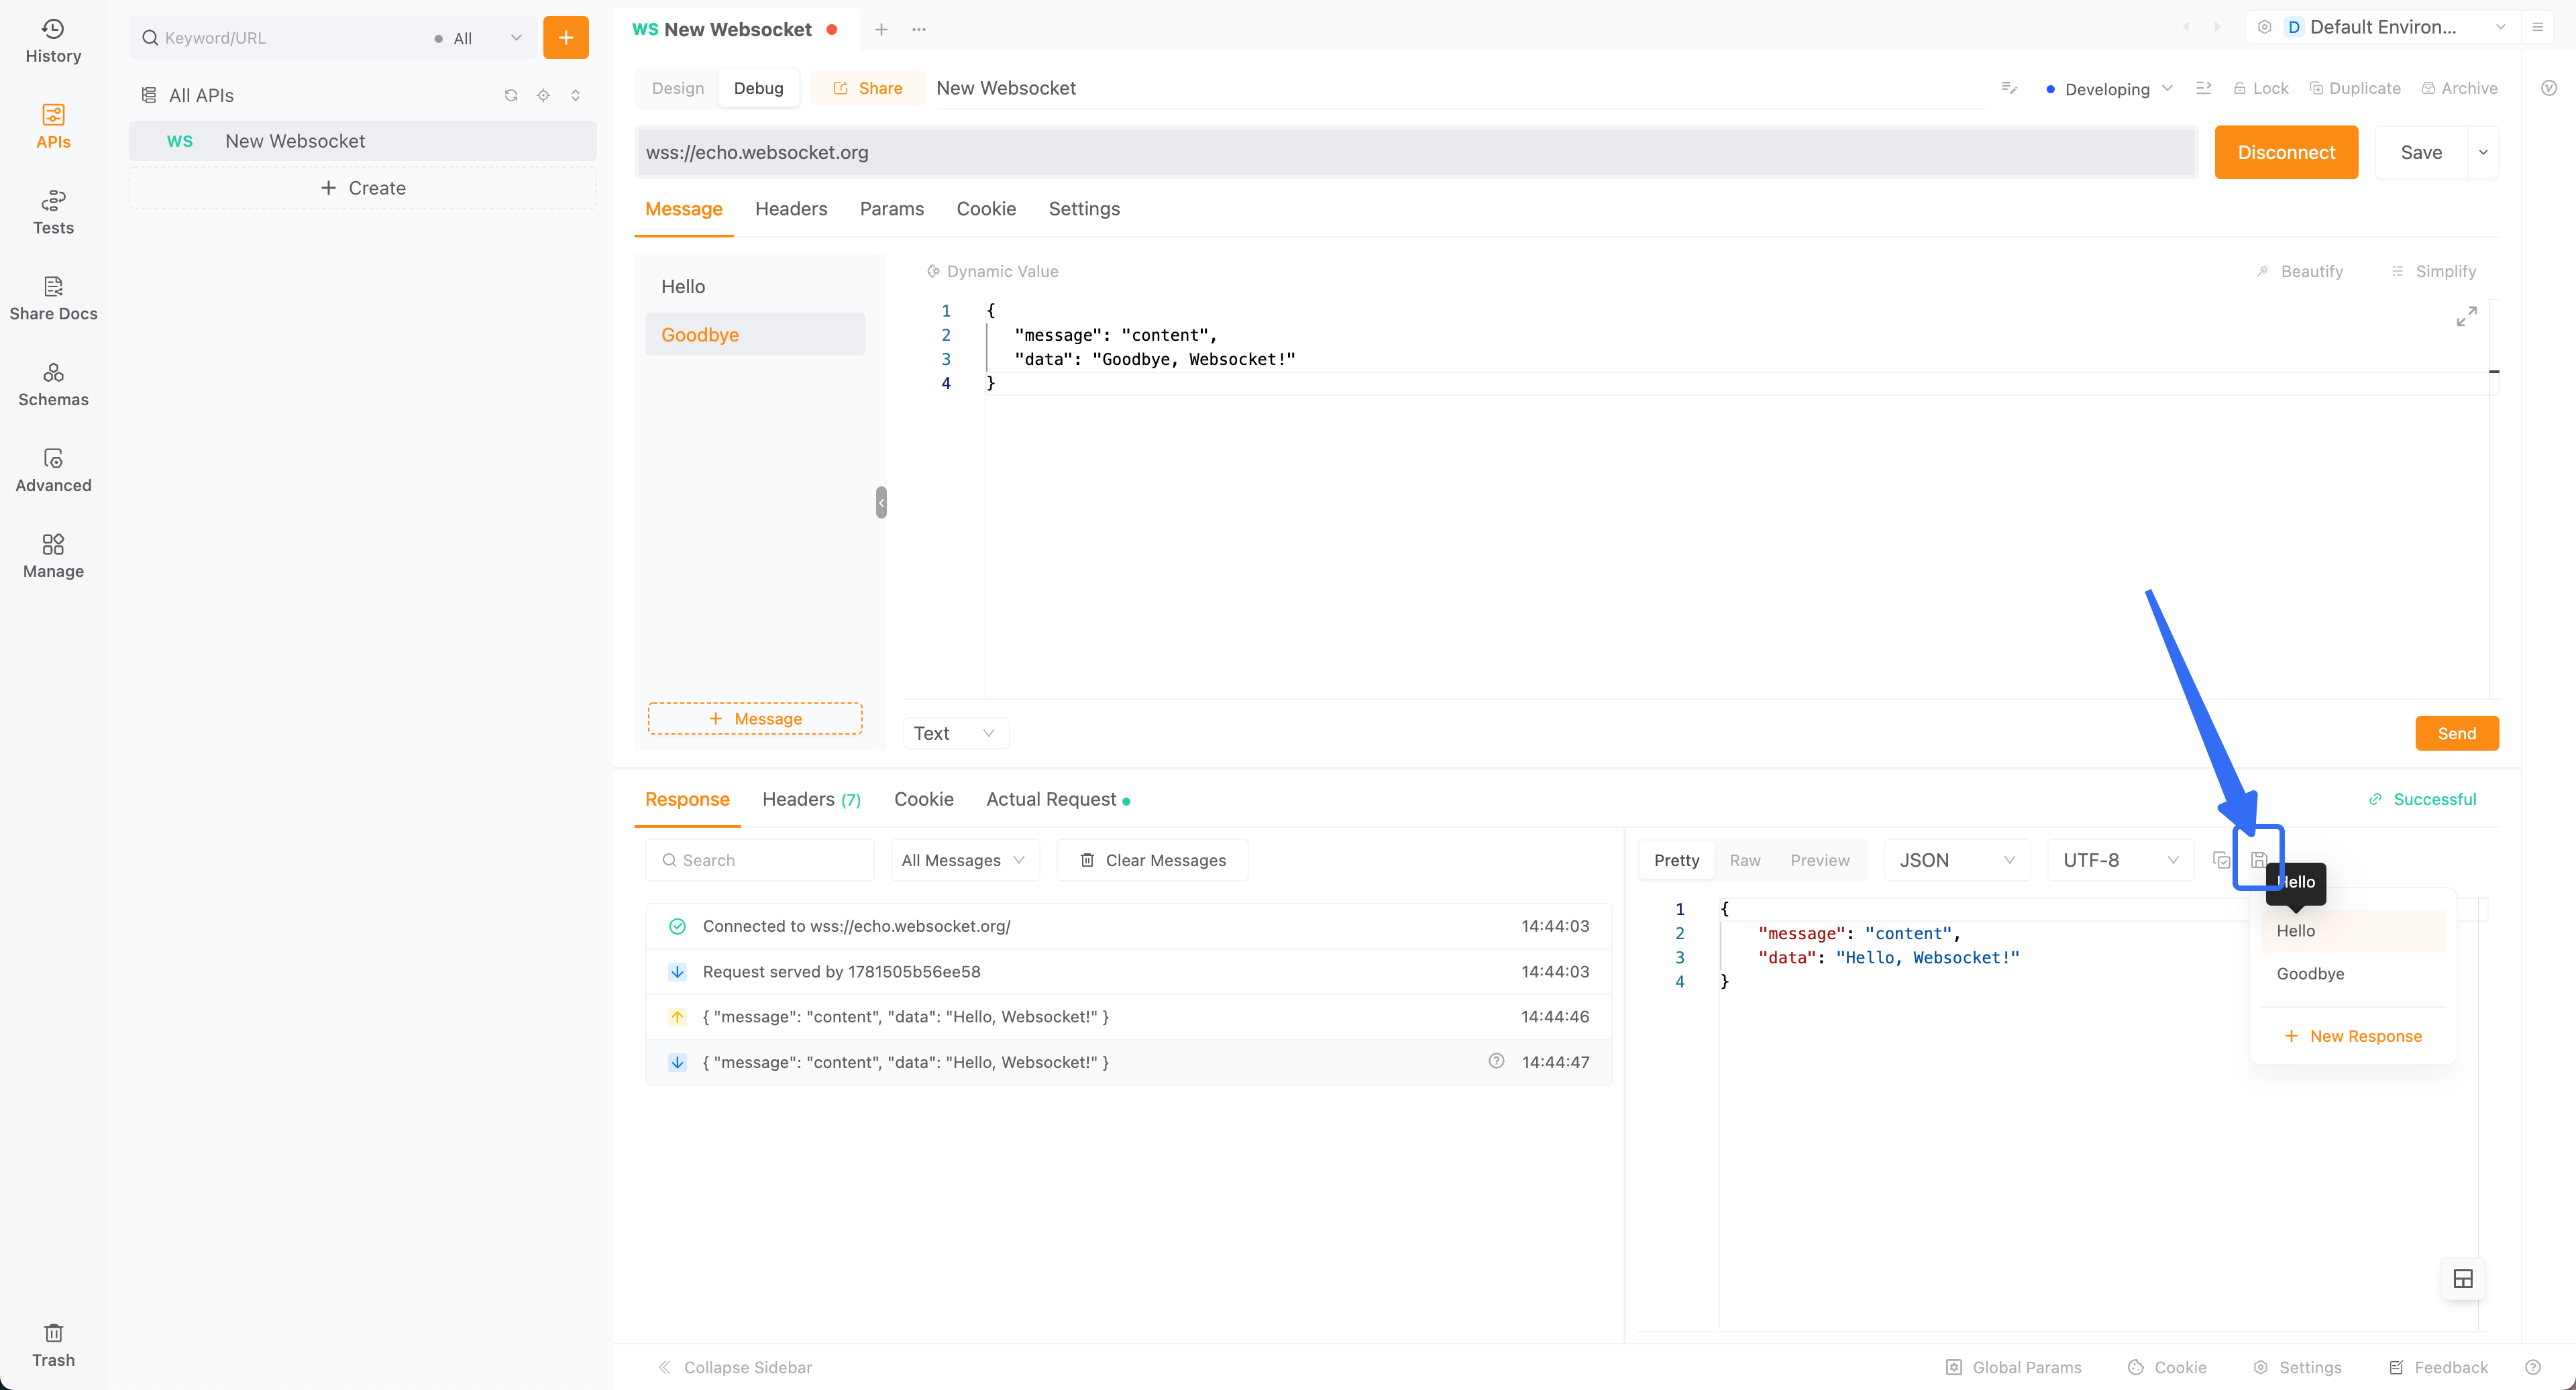Open the All Messages filter dropdown
Image resolution: width=2576 pixels, height=1390 pixels.
click(964, 860)
